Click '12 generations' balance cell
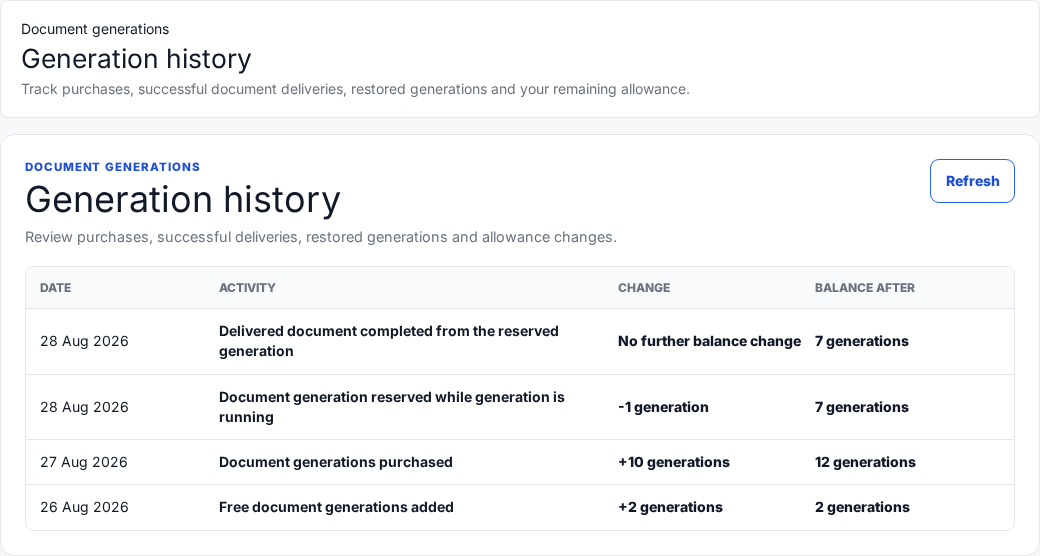The height and width of the screenshot is (556, 1040). (x=865, y=462)
